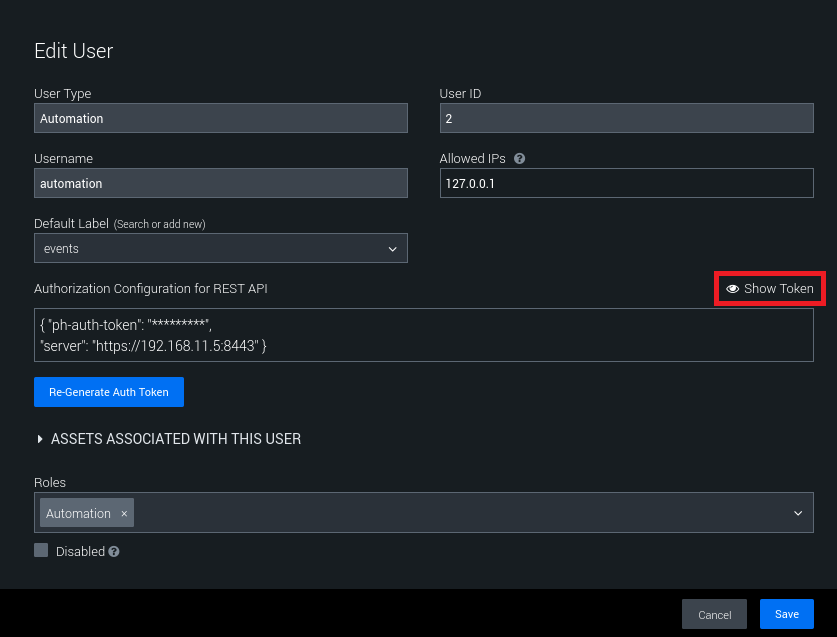Tick the Disabled checkbox
Screen dimensions: 837x637
tap(41, 550)
